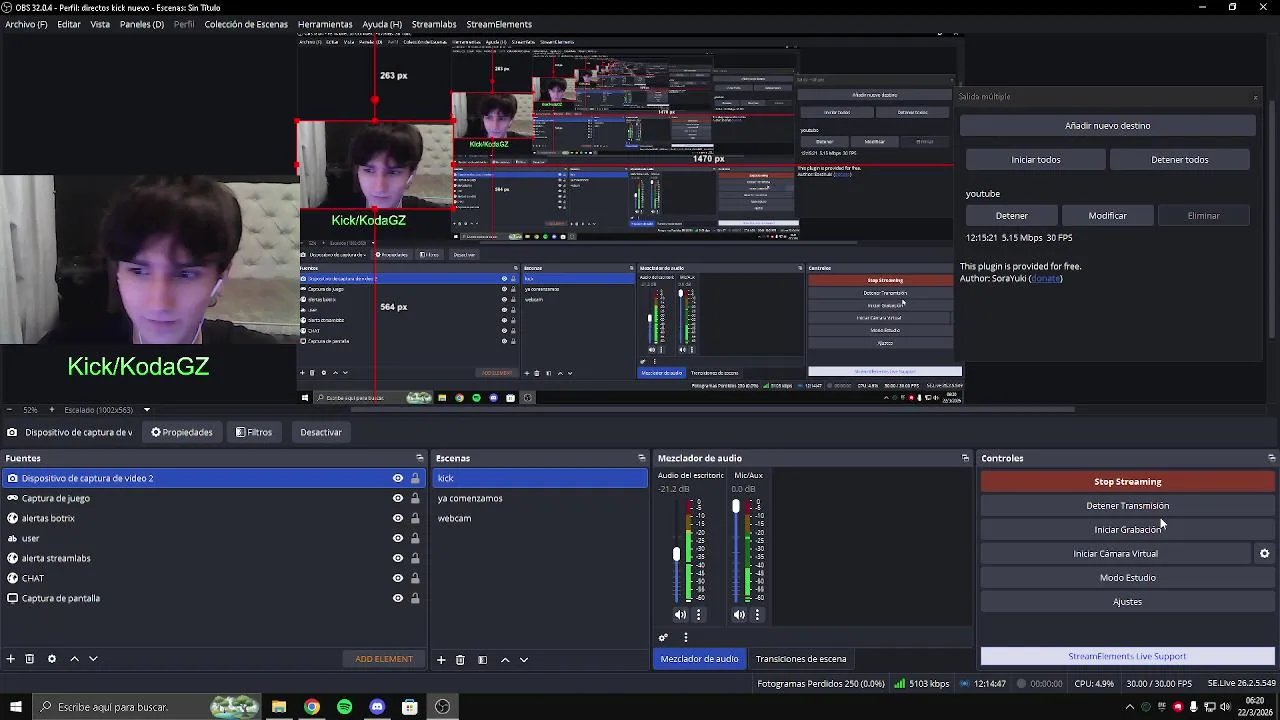This screenshot has height=720, width=1280.
Task: Click Detener Transmisión button
Action: coord(1128,506)
